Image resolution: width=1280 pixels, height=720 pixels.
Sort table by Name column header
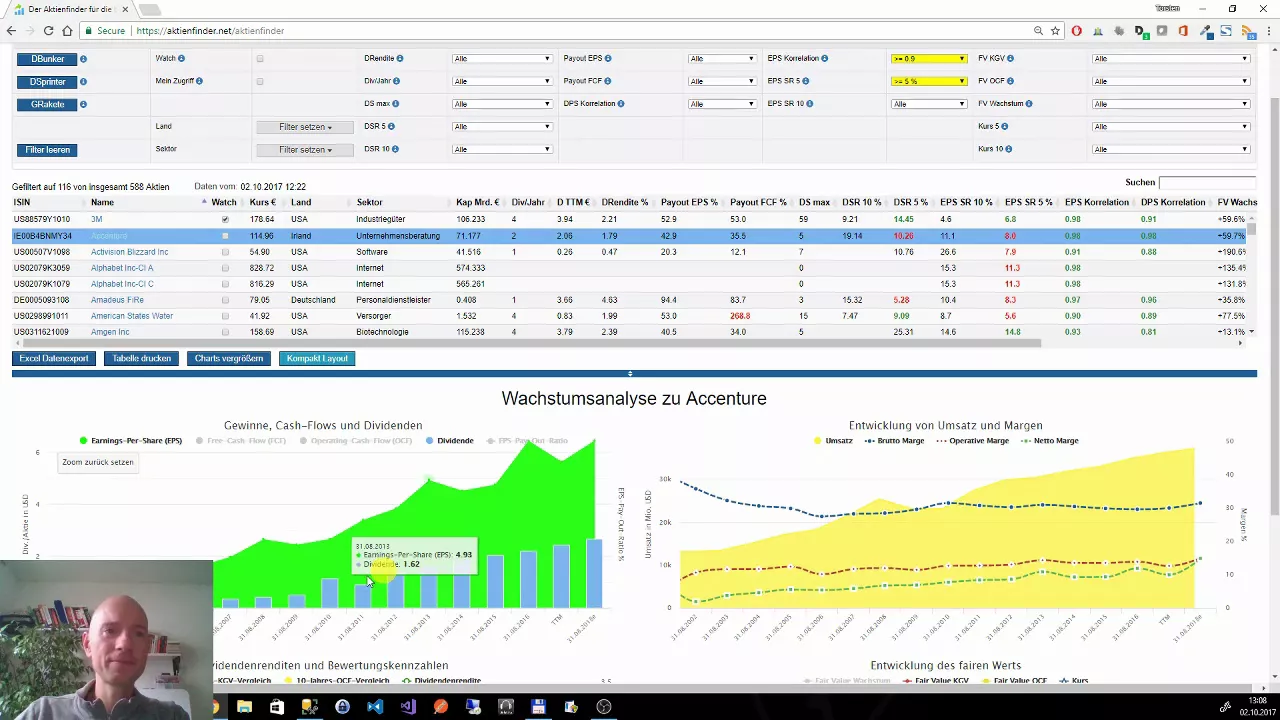click(102, 202)
